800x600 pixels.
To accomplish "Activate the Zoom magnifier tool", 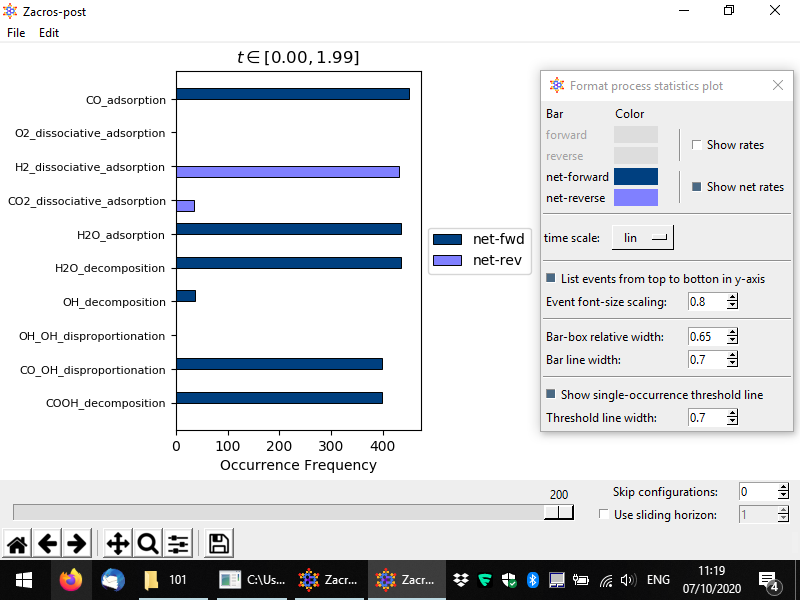I will click(x=148, y=544).
